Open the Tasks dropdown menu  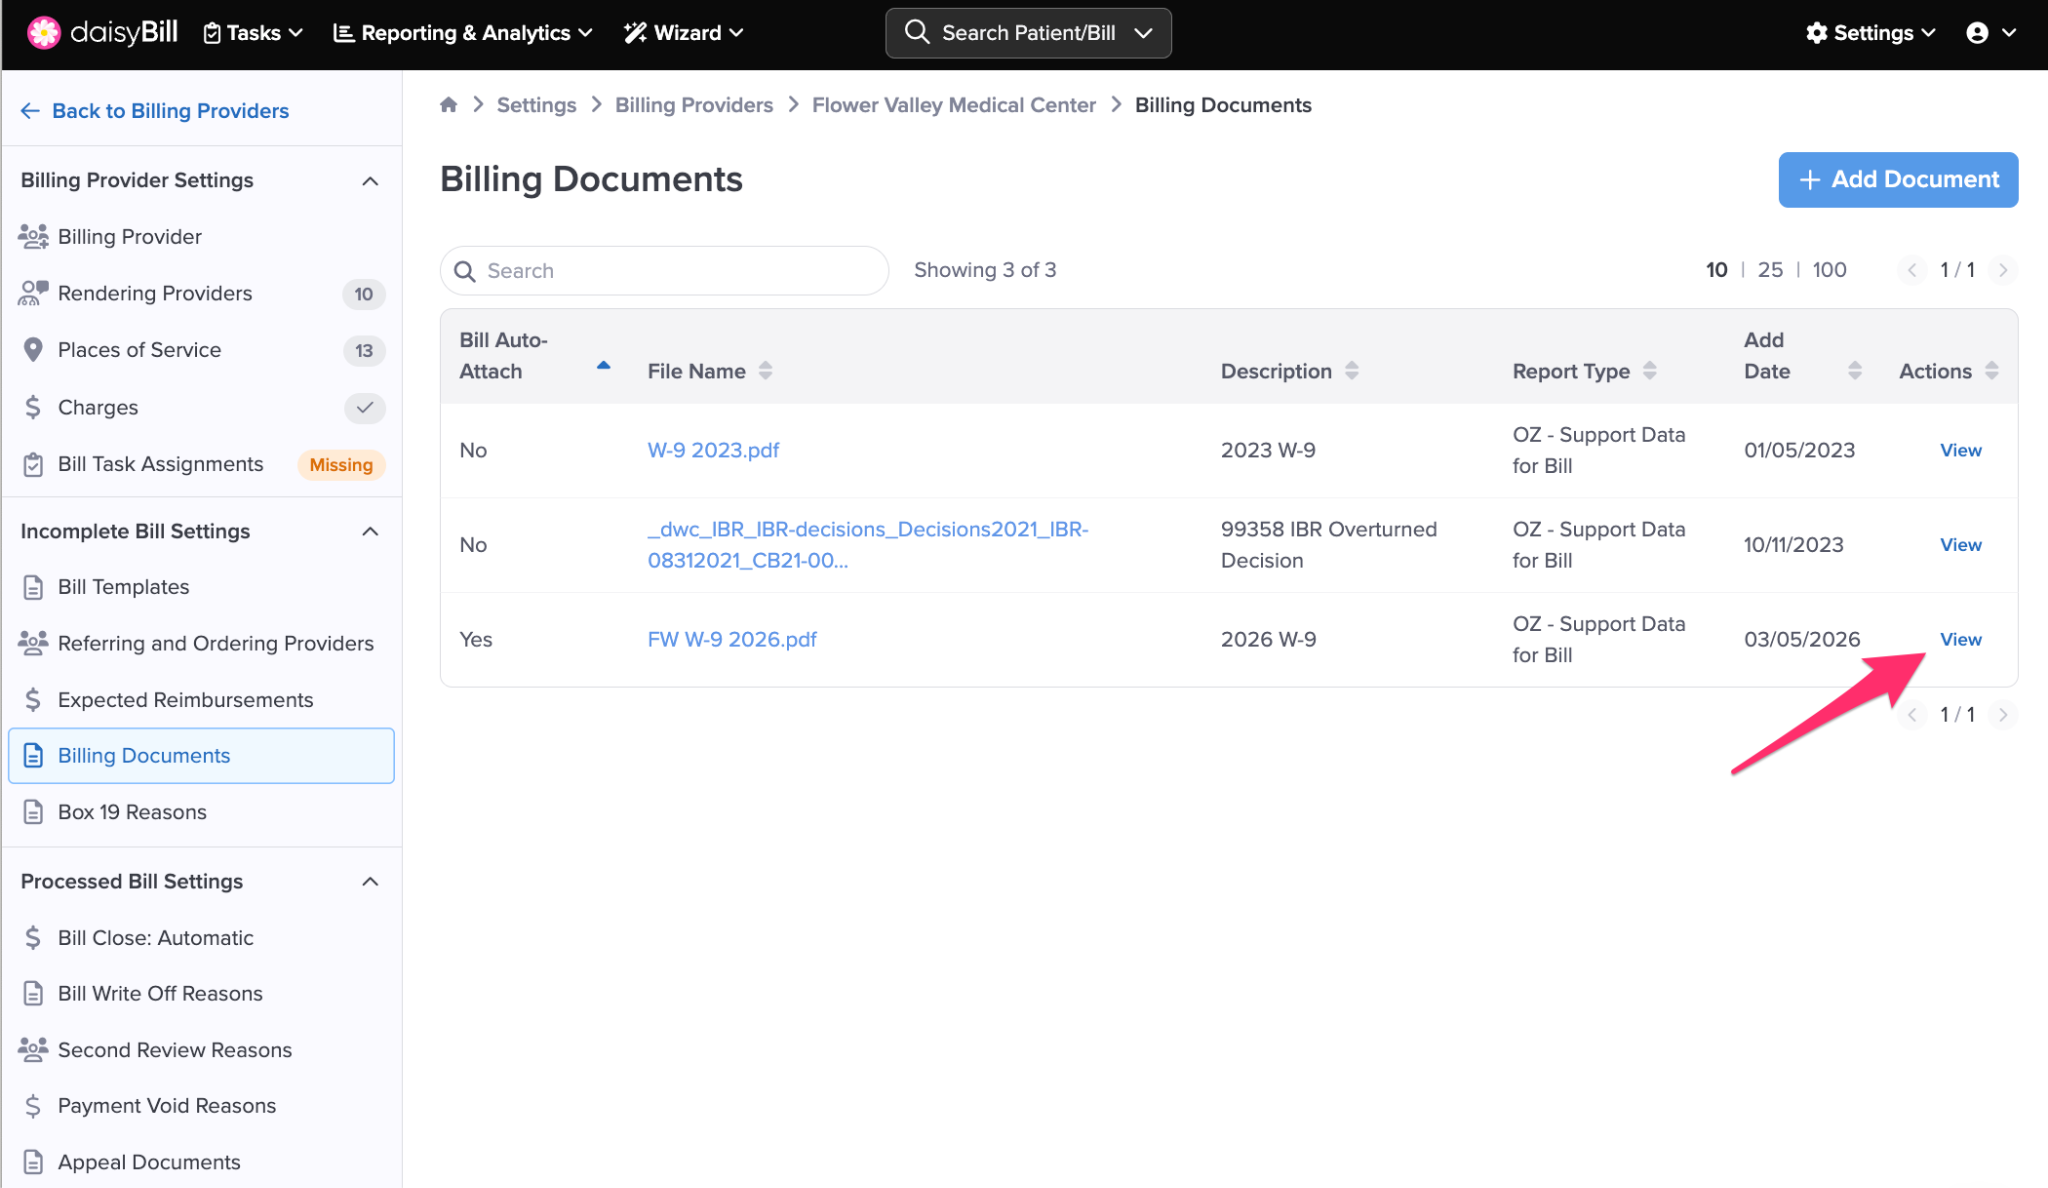(253, 33)
